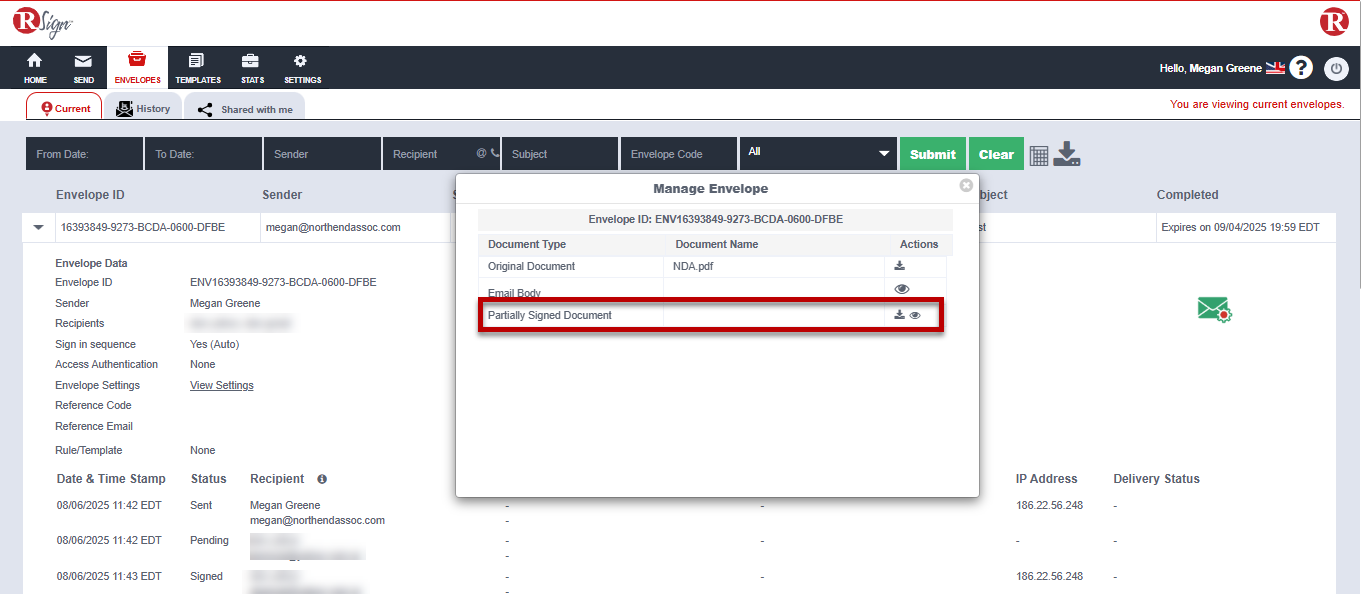View the Email Body with eye icon

901,289
